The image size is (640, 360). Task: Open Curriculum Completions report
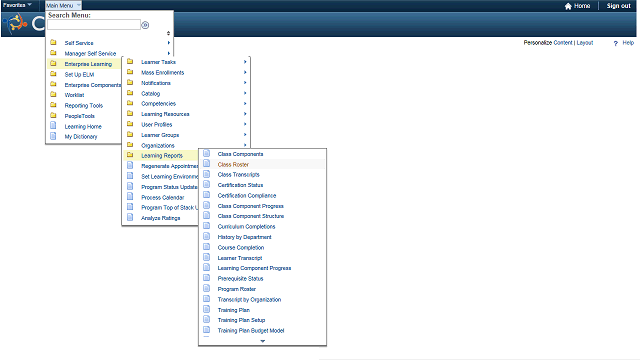[246, 227]
